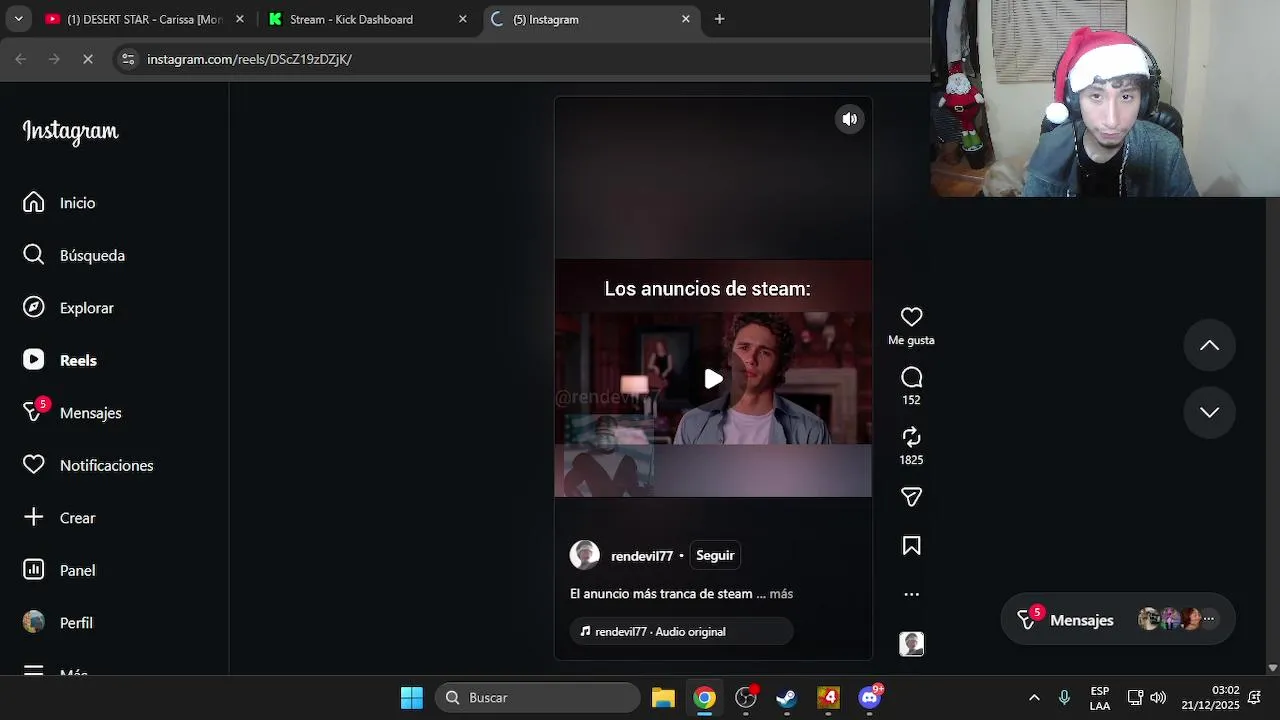
Task: Play the reel with center play button
Action: [713, 379]
